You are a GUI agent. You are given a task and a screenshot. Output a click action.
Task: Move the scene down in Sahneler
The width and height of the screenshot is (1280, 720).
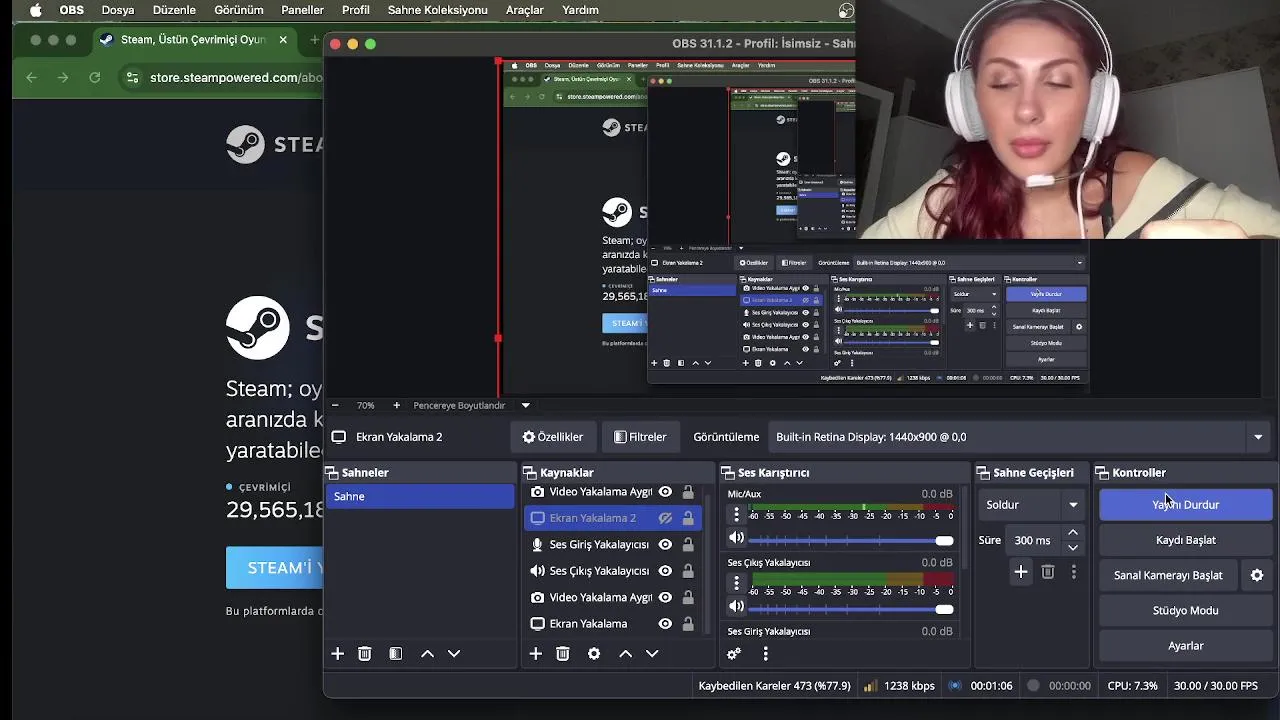454,654
